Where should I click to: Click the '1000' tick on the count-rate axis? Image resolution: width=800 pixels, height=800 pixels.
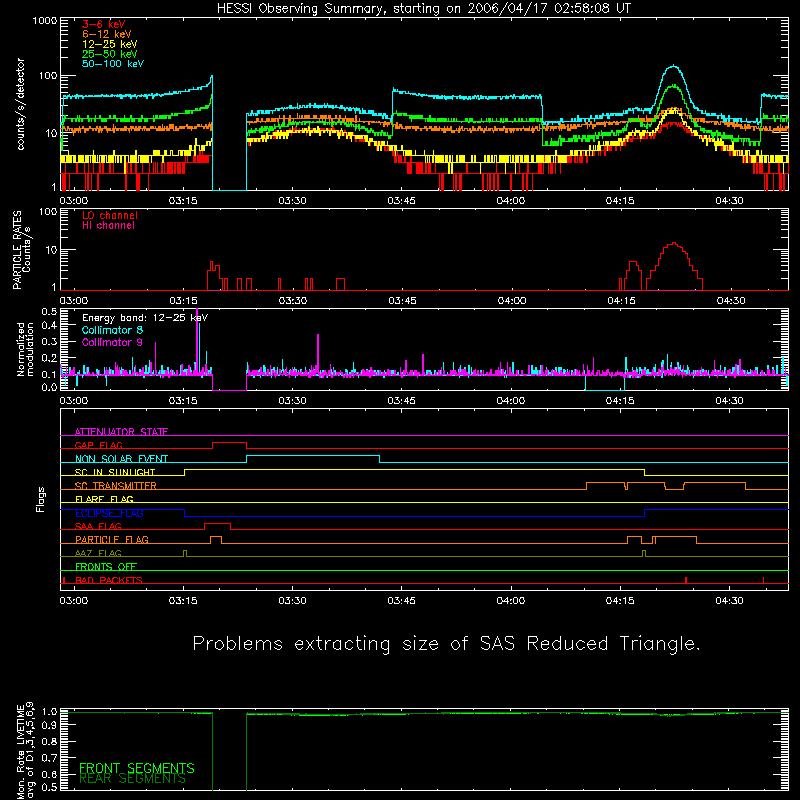tap(45, 21)
